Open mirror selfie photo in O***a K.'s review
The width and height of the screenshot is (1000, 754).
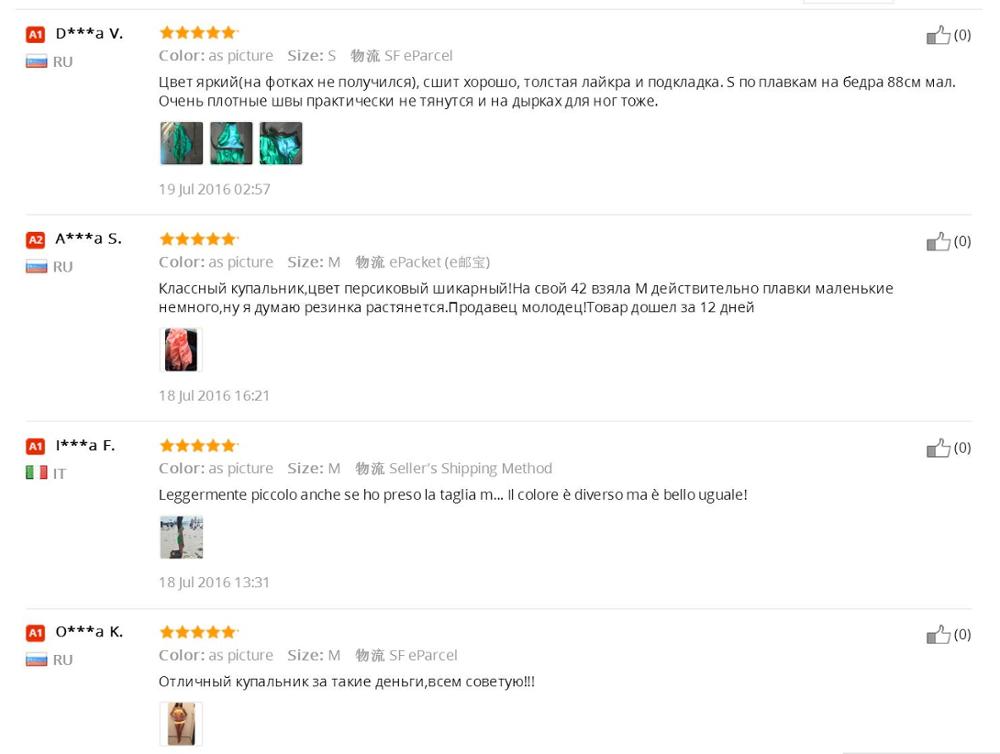(x=181, y=724)
